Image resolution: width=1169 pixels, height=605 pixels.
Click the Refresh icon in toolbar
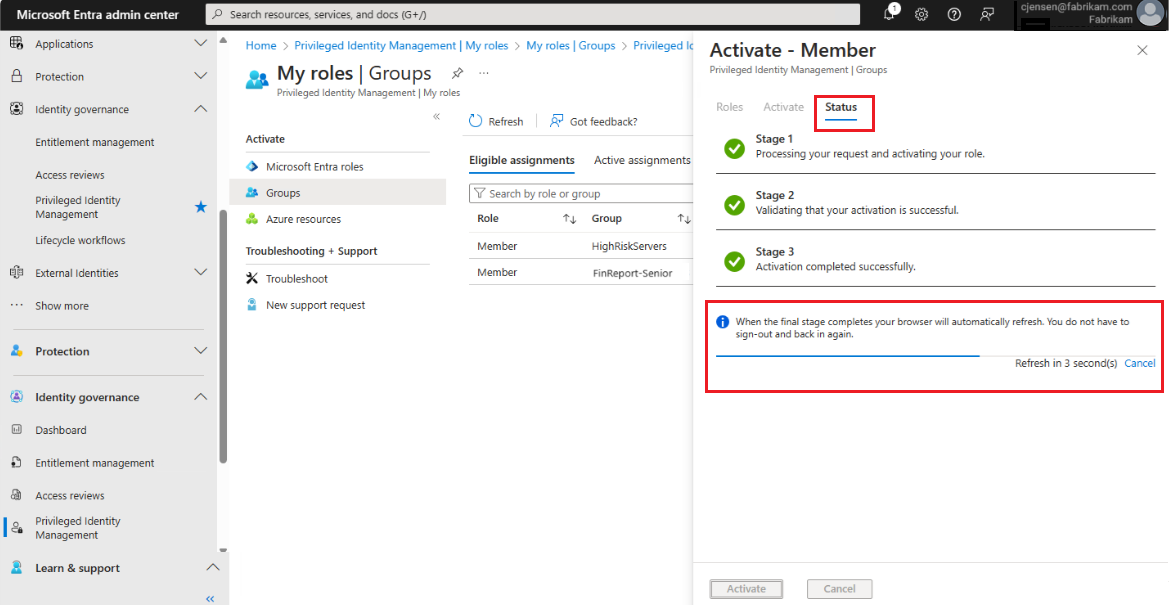[476, 121]
